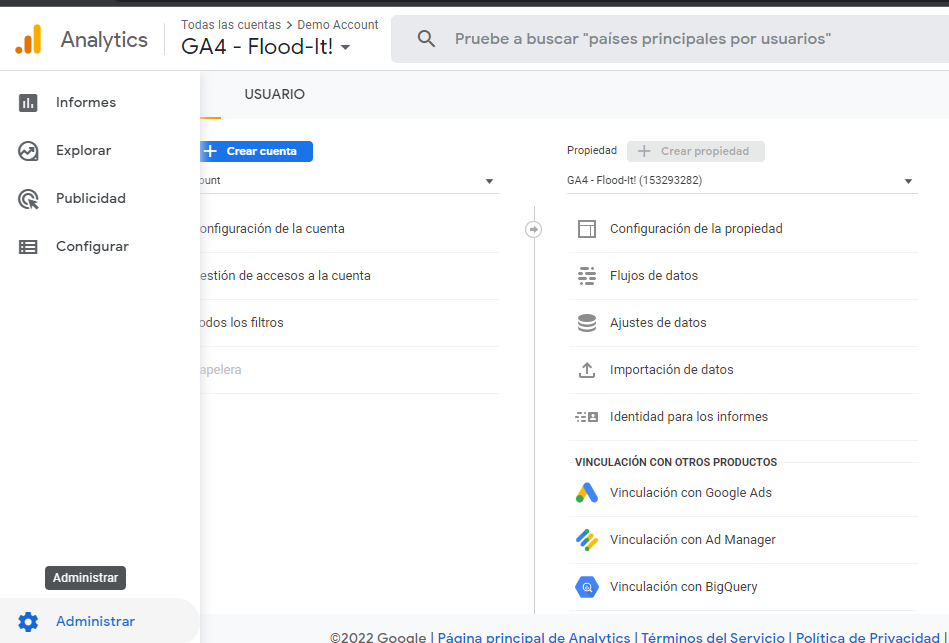Click the Importación de datos upload icon
Image resolution: width=949 pixels, height=643 pixels.
point(586,370)
